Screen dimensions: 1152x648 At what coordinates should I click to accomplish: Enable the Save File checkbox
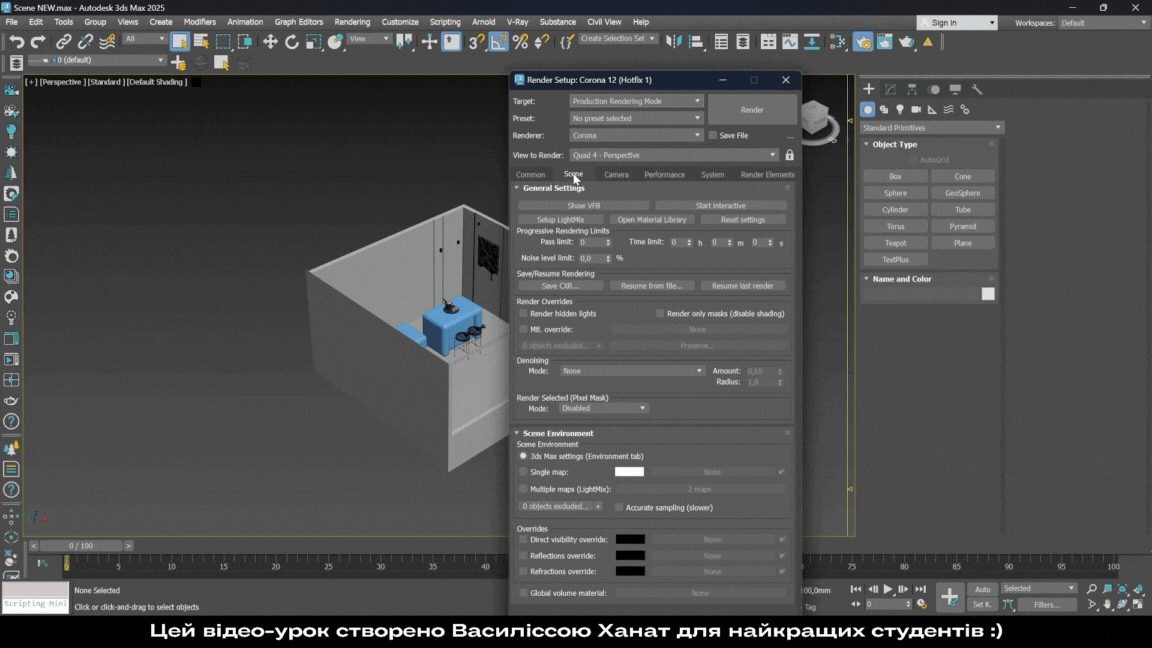click(713, 135)
